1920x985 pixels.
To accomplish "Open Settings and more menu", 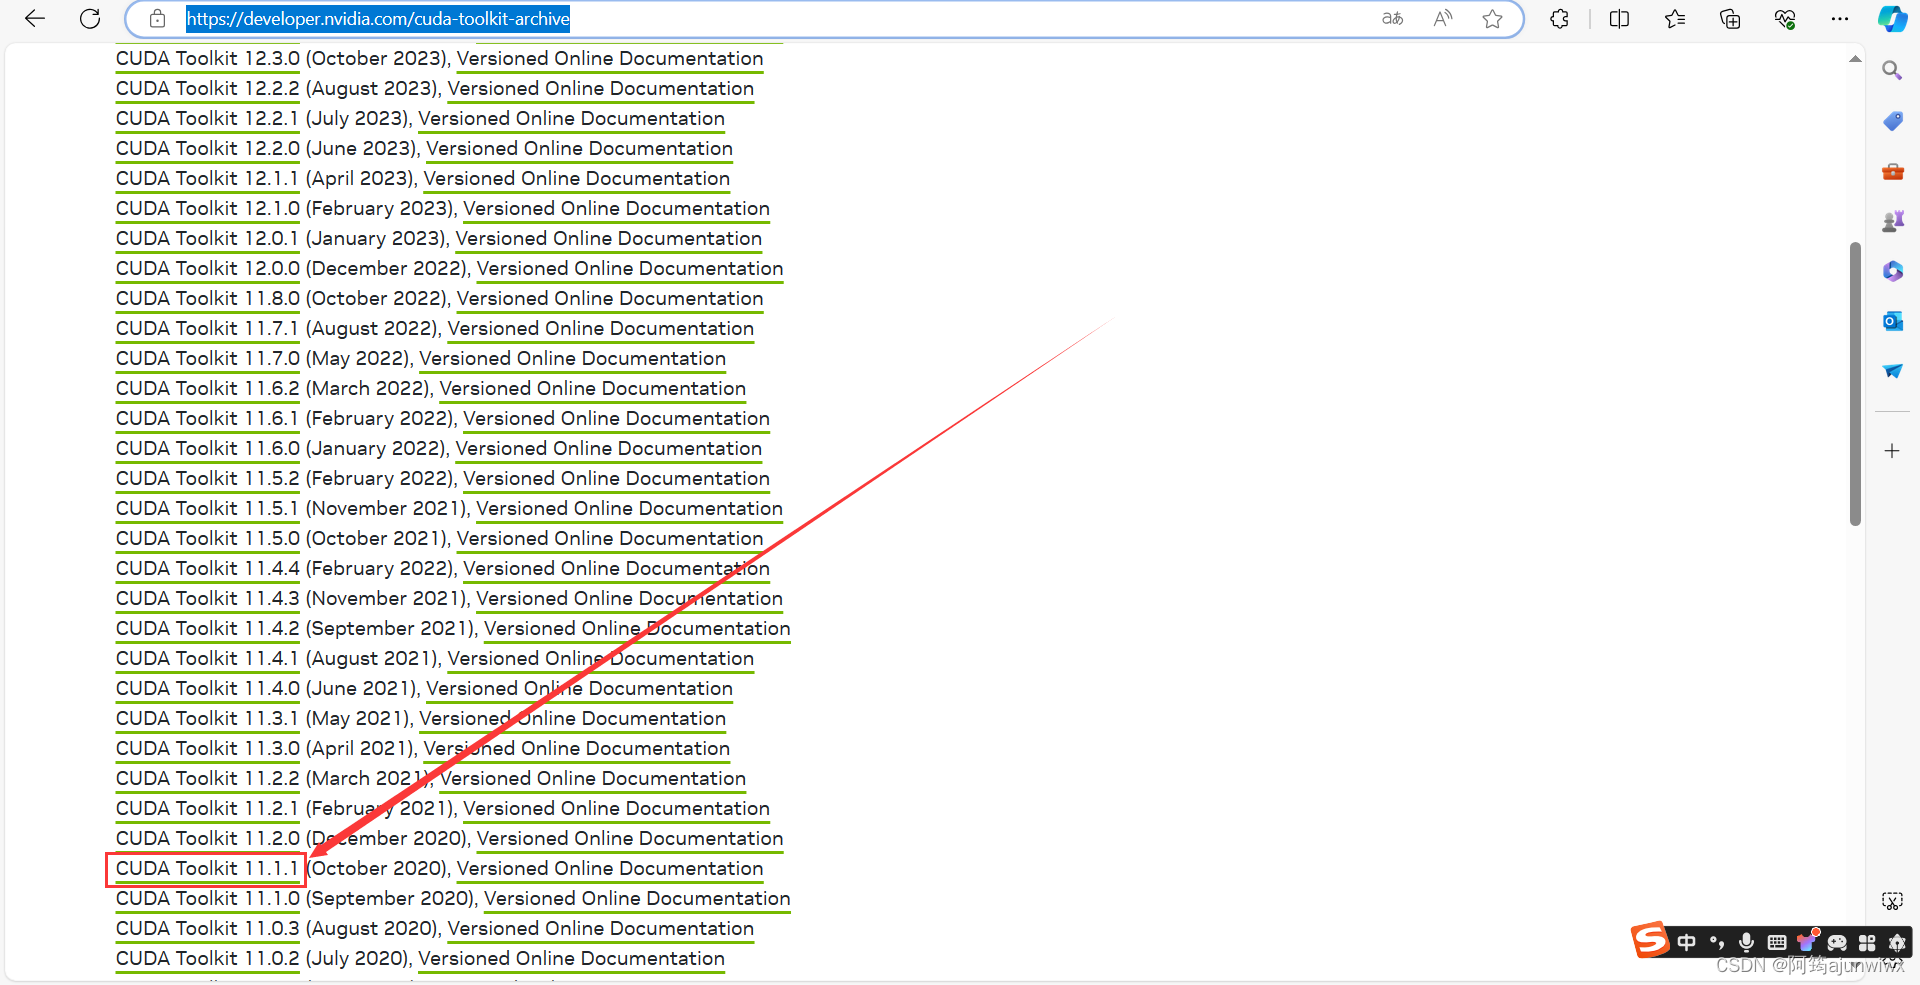I will click(x=1840, y=19).
